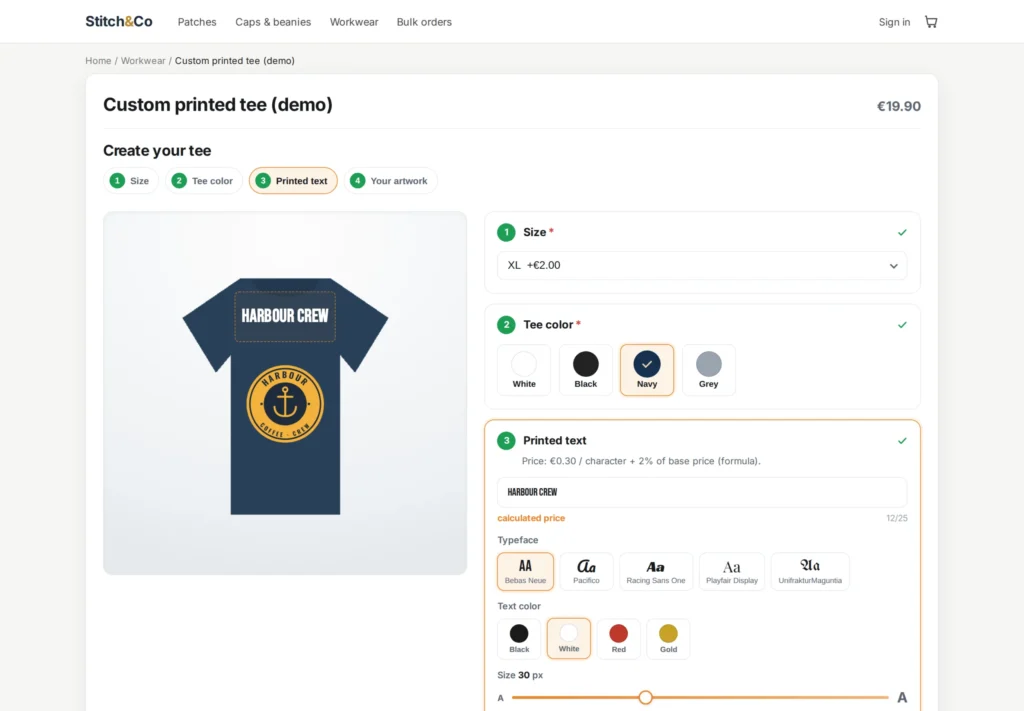Open the shopping cart icon
The image size is (1024, 711).
click(931, 22)
